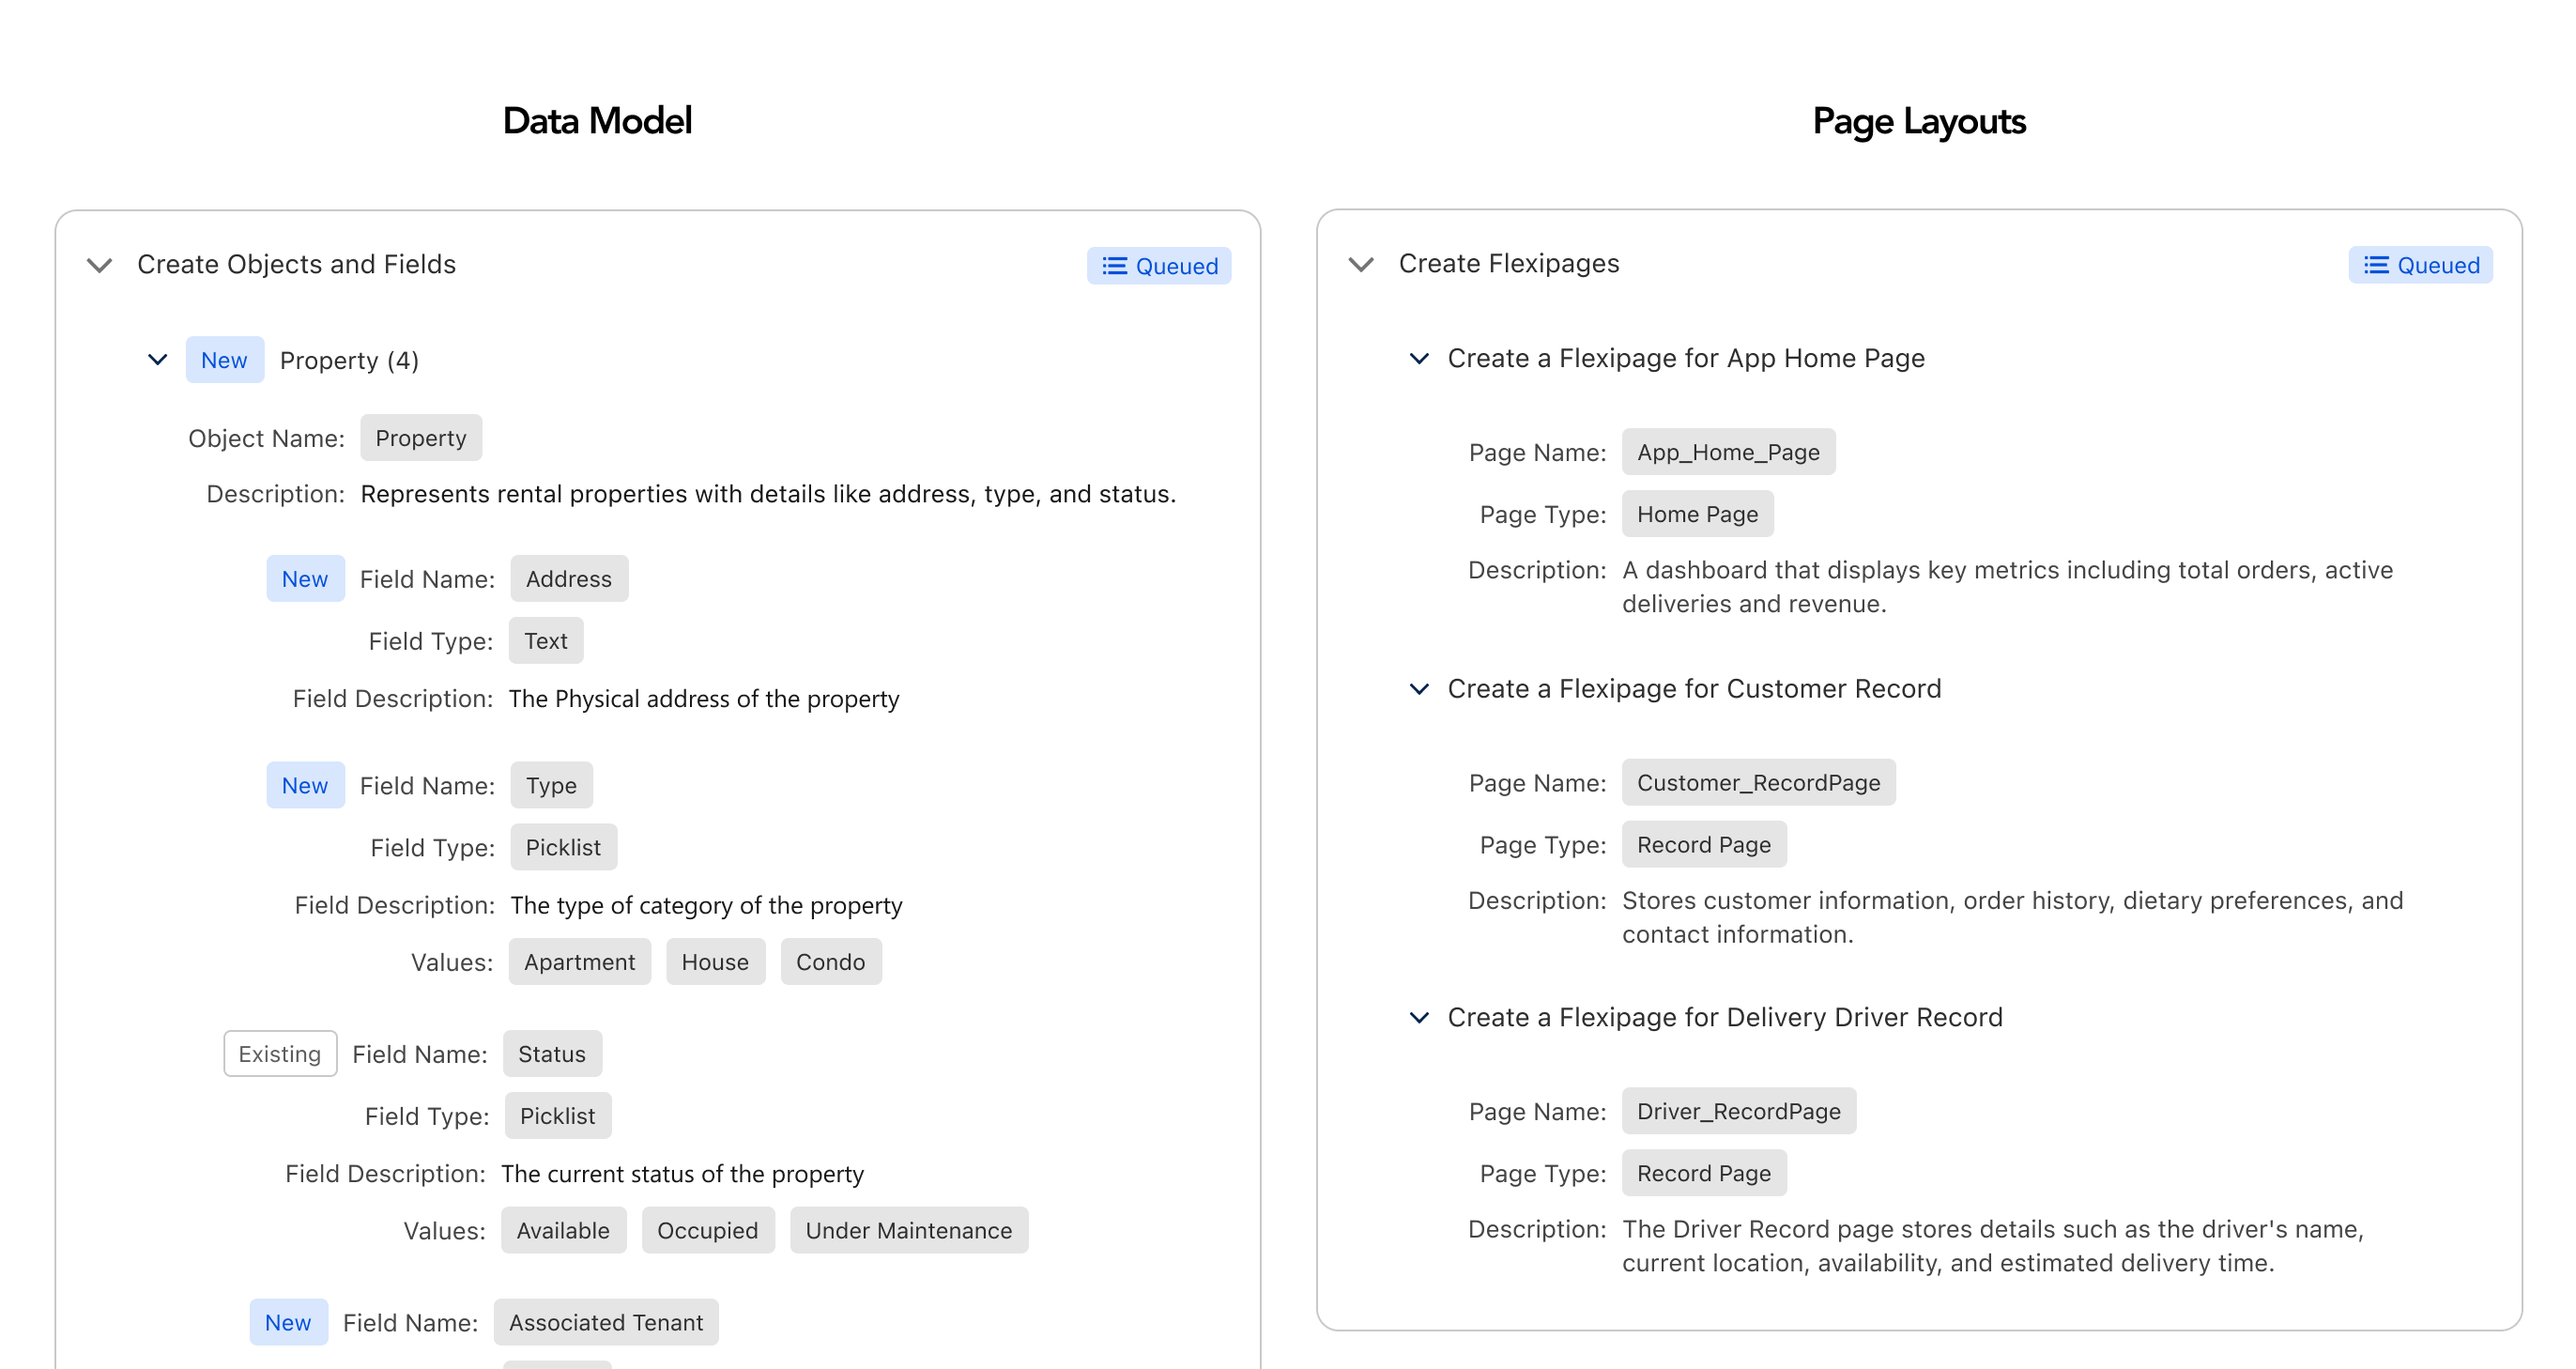The image size is (2576, 1369).
Task: Click the Create a Flexipage for App Home Page title
Action: [1686, 358]
